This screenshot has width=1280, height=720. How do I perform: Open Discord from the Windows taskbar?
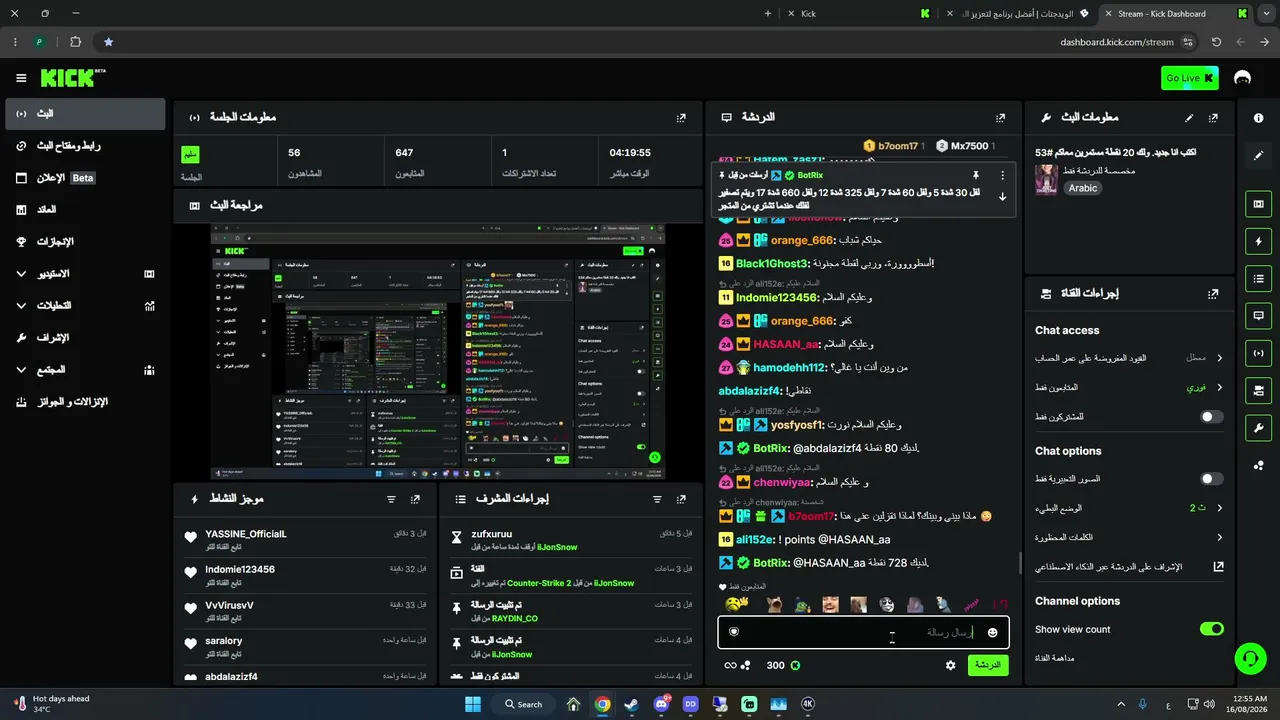(660, 704)
